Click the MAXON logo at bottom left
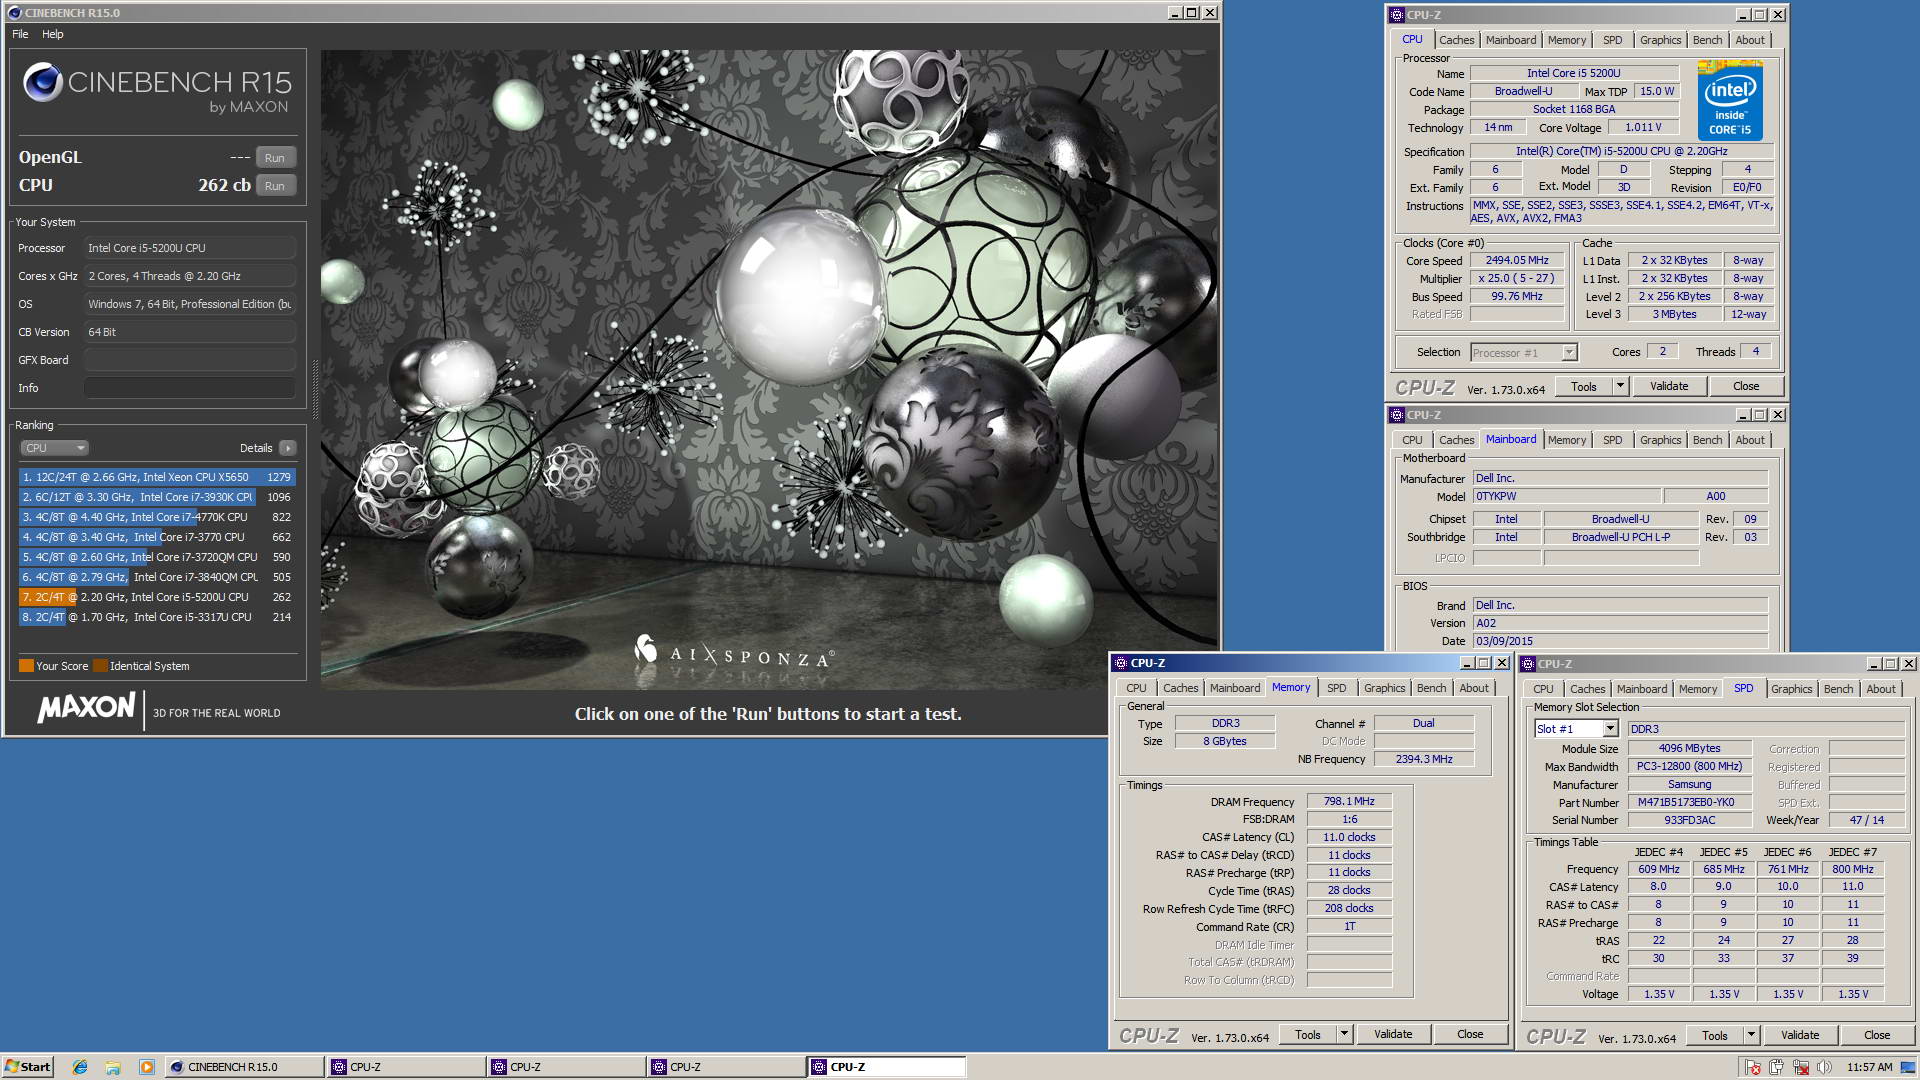 point(86,708)
